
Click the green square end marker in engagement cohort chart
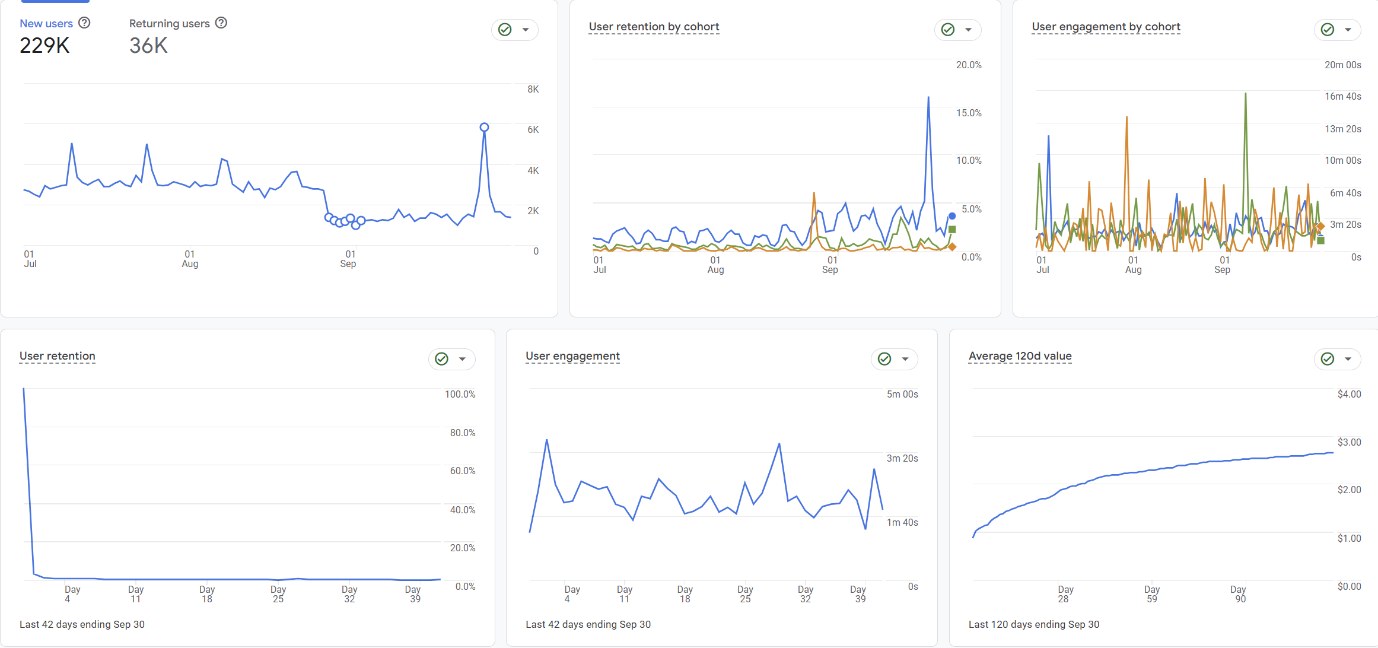[1320, 240]
